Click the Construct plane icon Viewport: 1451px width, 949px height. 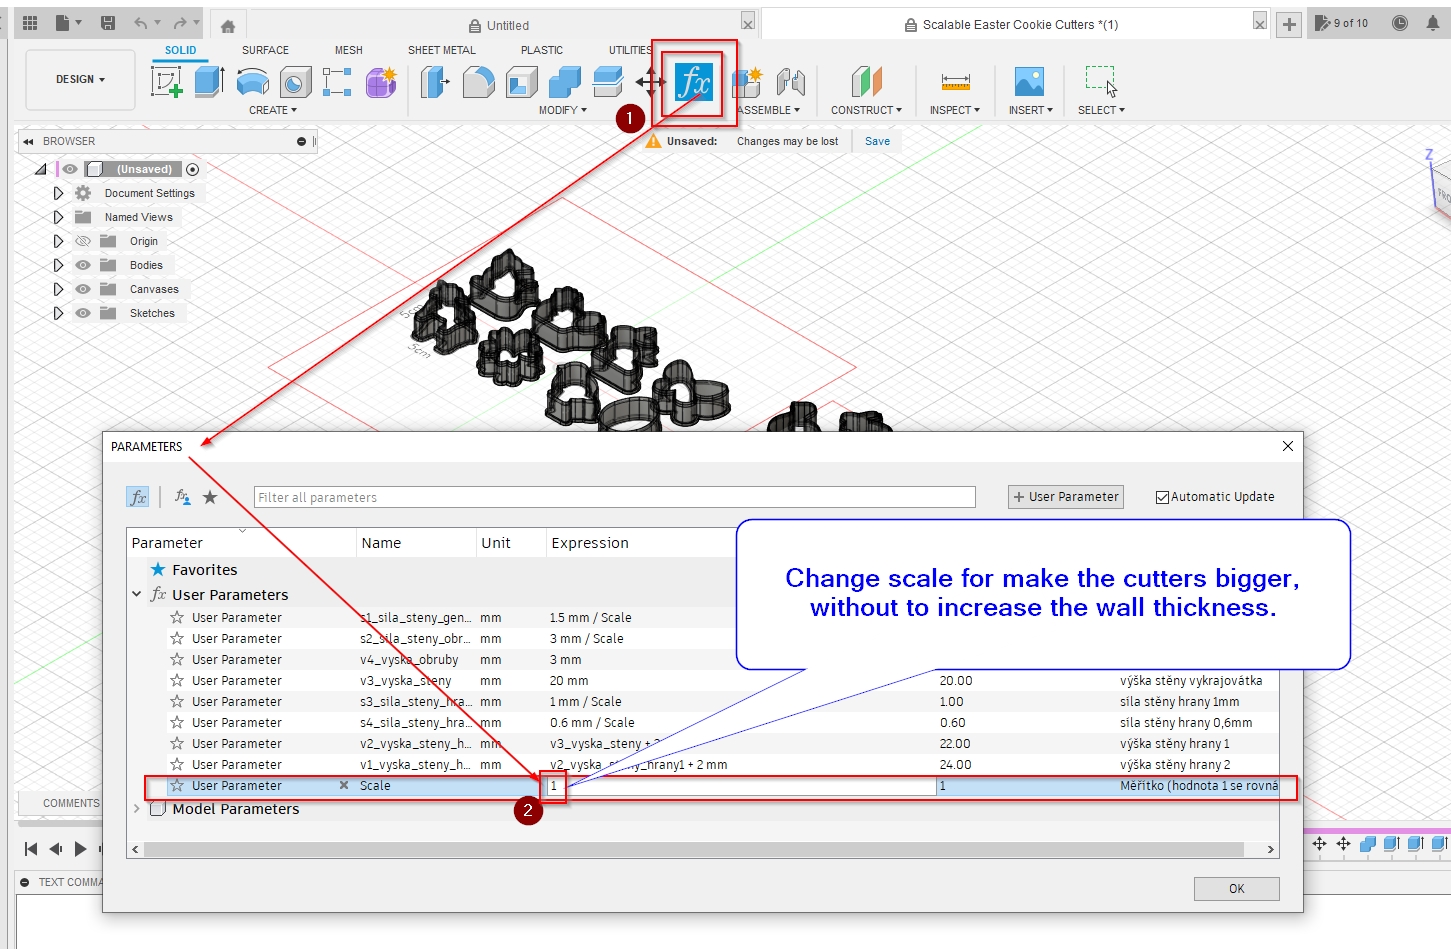[866, 82]
